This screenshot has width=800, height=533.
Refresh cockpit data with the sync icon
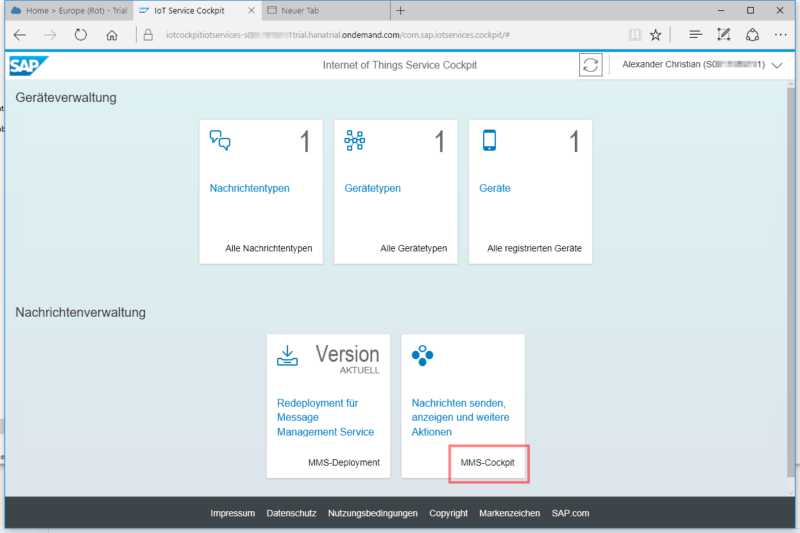[x=590, y=65]
